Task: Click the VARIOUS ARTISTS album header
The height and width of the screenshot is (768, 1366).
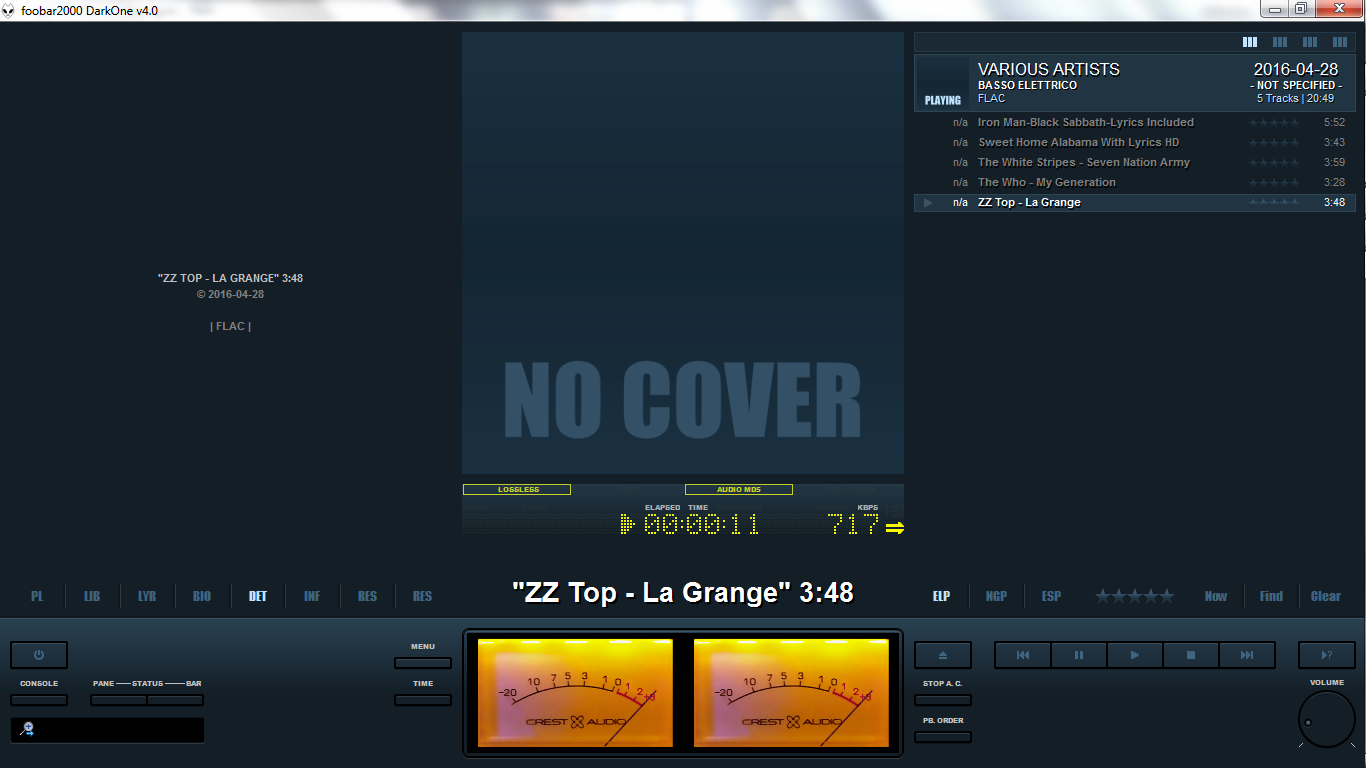Action: [x=1135, y=83]
